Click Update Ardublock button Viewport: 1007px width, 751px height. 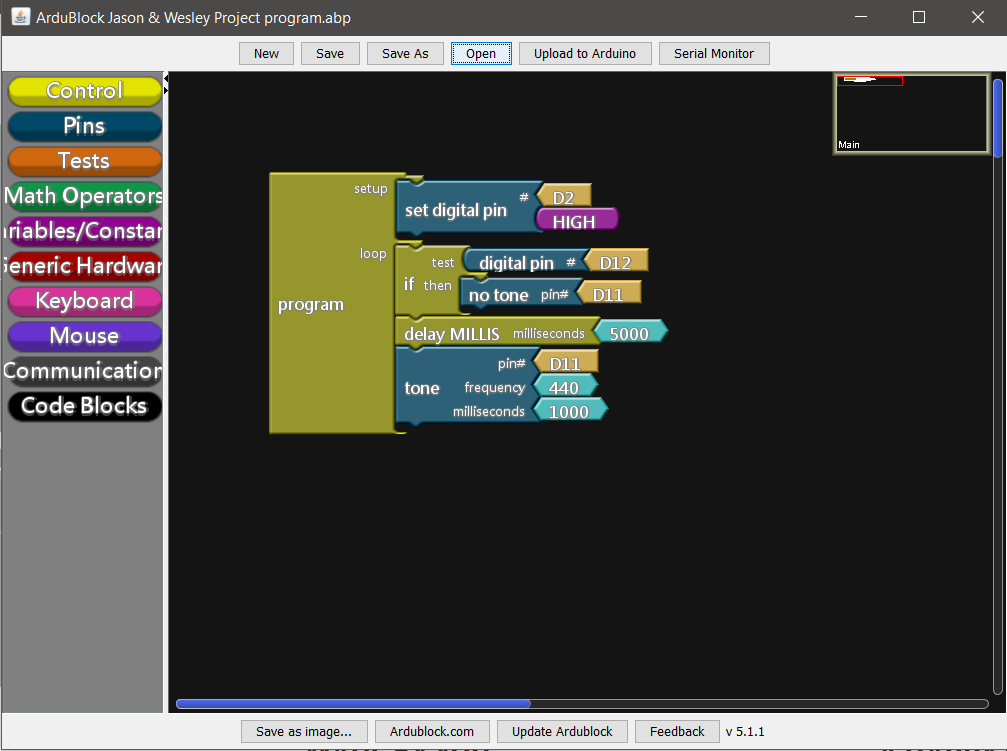[562, 731]
